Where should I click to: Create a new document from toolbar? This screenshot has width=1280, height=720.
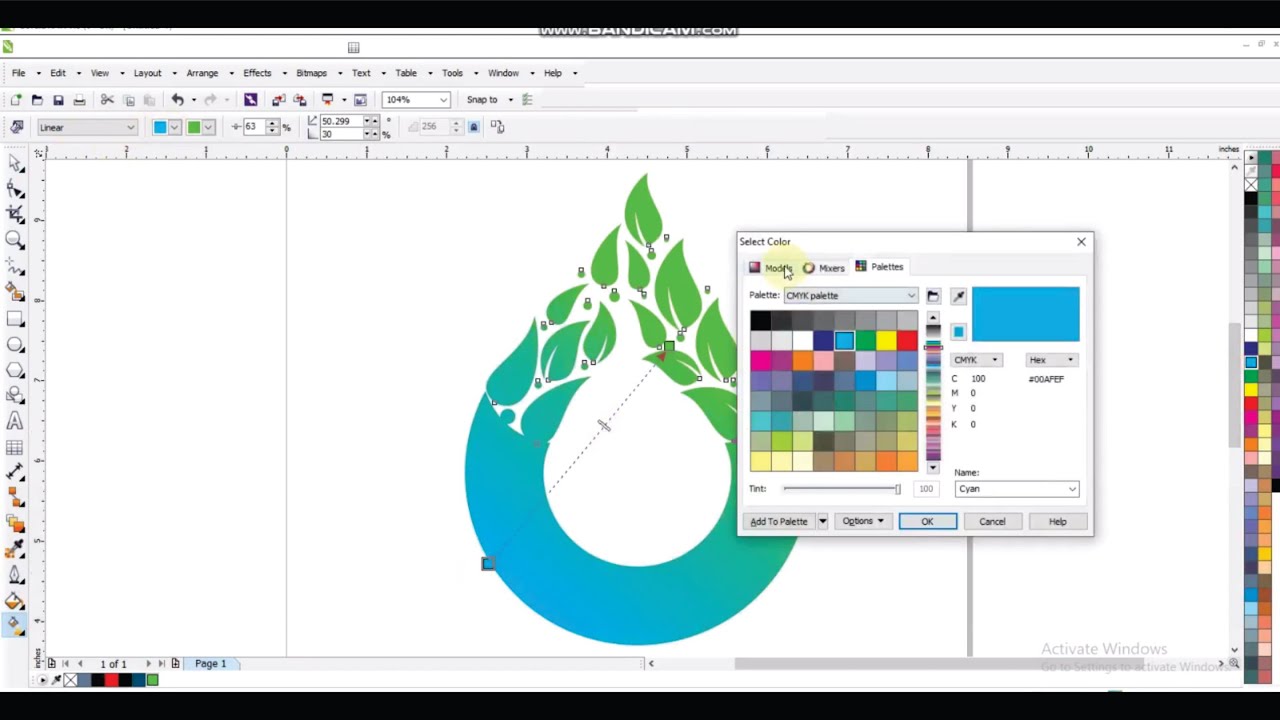click(16, 99)
